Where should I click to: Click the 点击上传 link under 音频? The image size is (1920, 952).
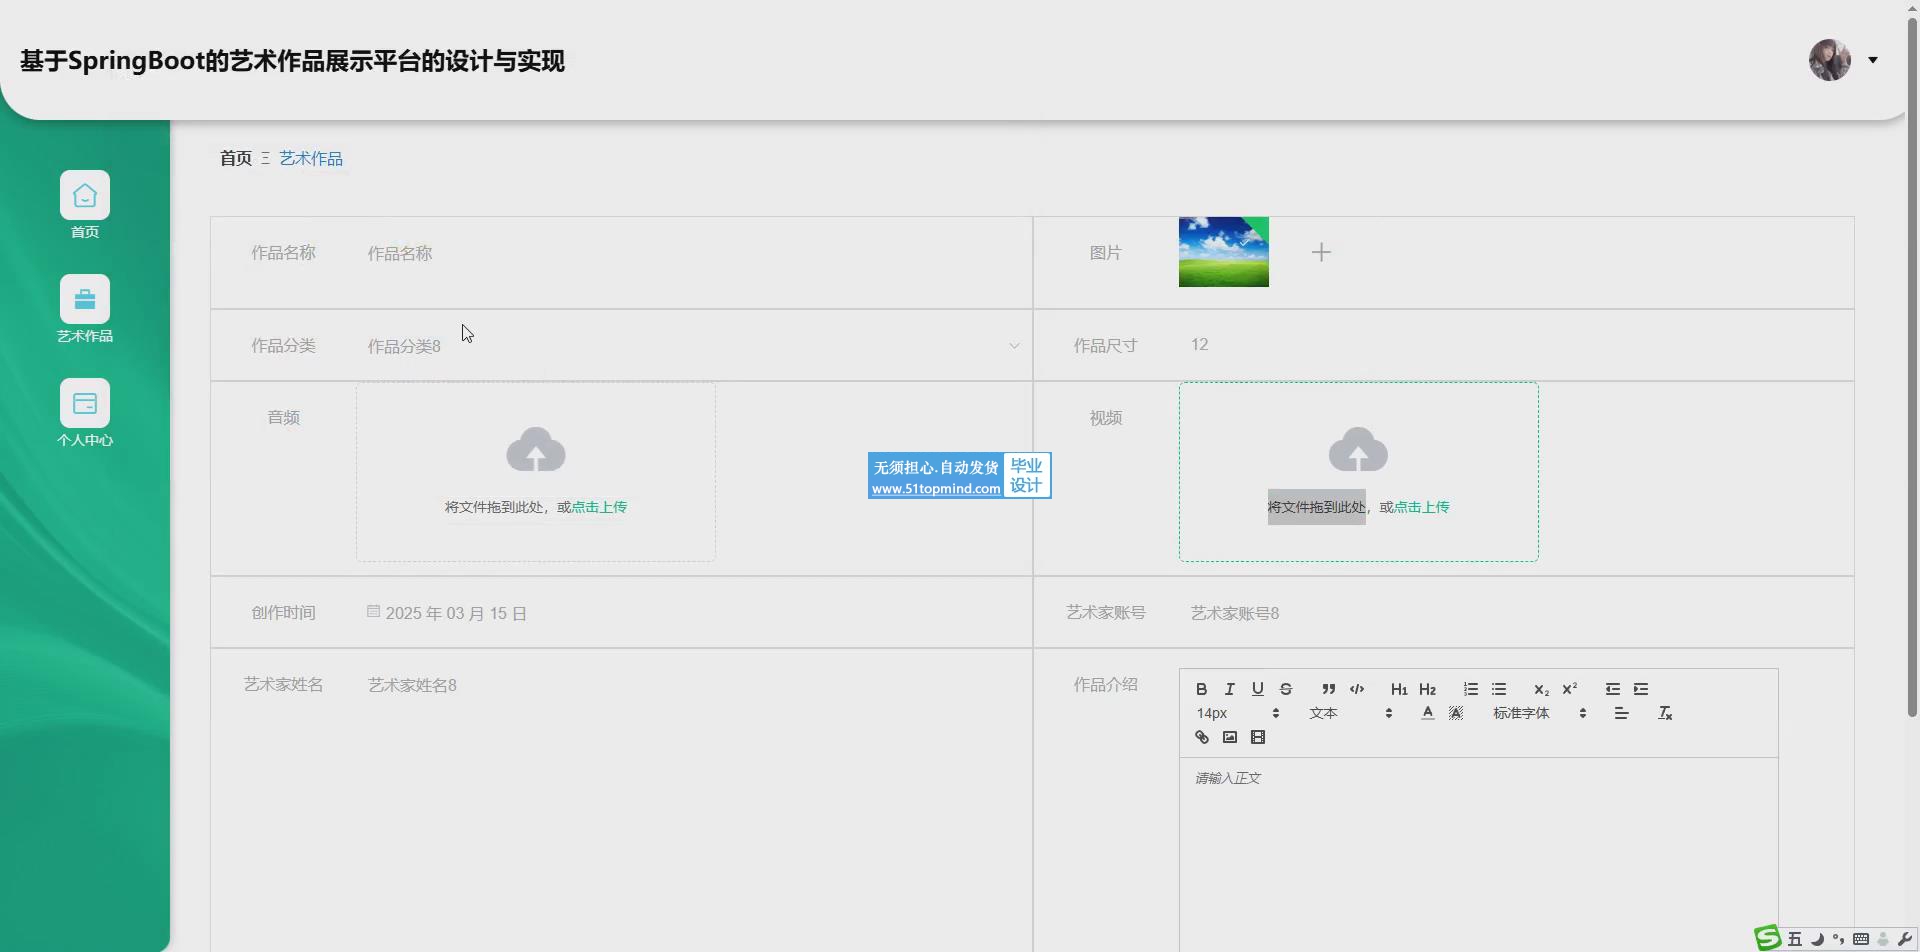(x=599, y=507)
